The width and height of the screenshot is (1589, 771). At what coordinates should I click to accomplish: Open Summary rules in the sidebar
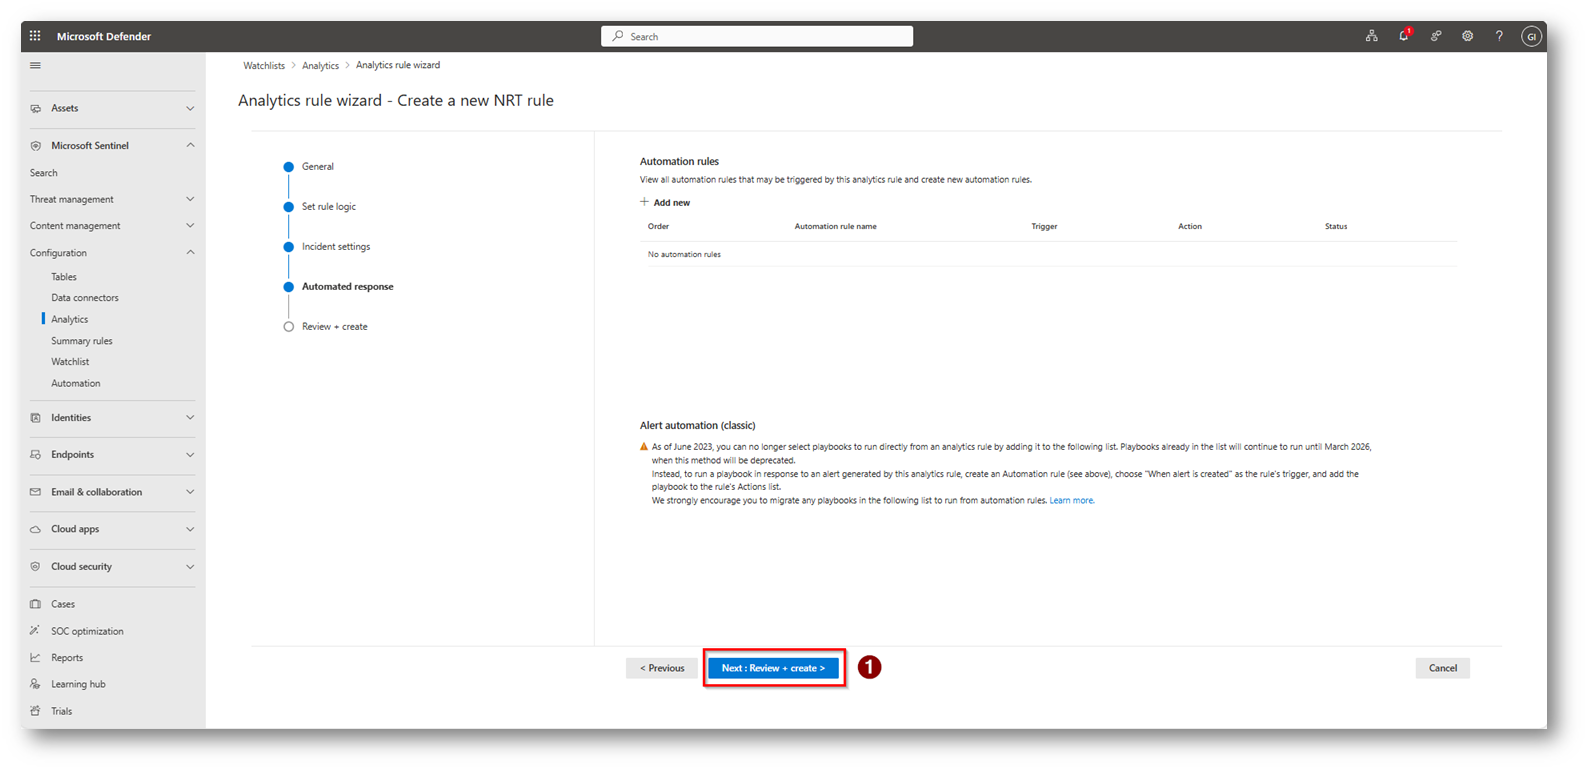click(x=82, y=341)
